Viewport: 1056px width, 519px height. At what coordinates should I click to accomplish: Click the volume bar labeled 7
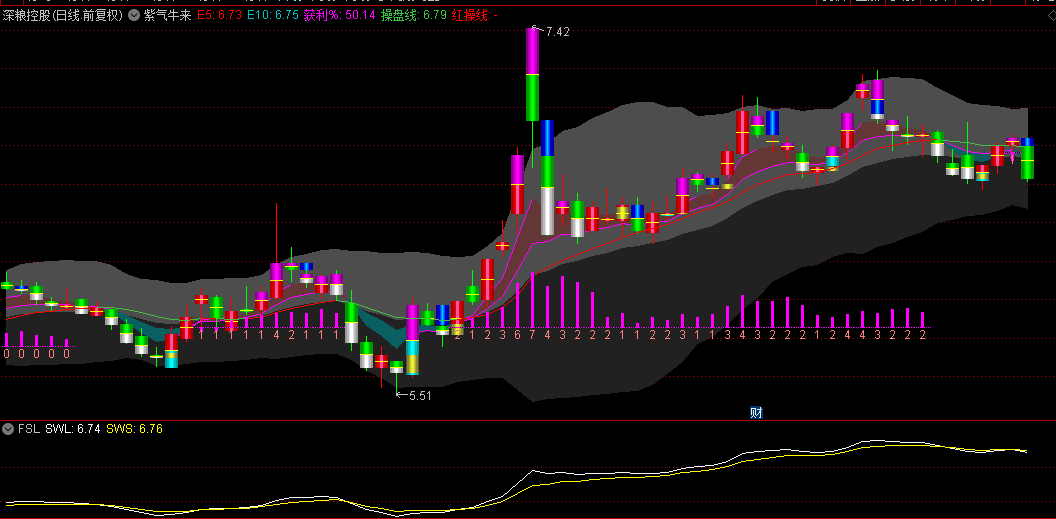click(532, 300)
